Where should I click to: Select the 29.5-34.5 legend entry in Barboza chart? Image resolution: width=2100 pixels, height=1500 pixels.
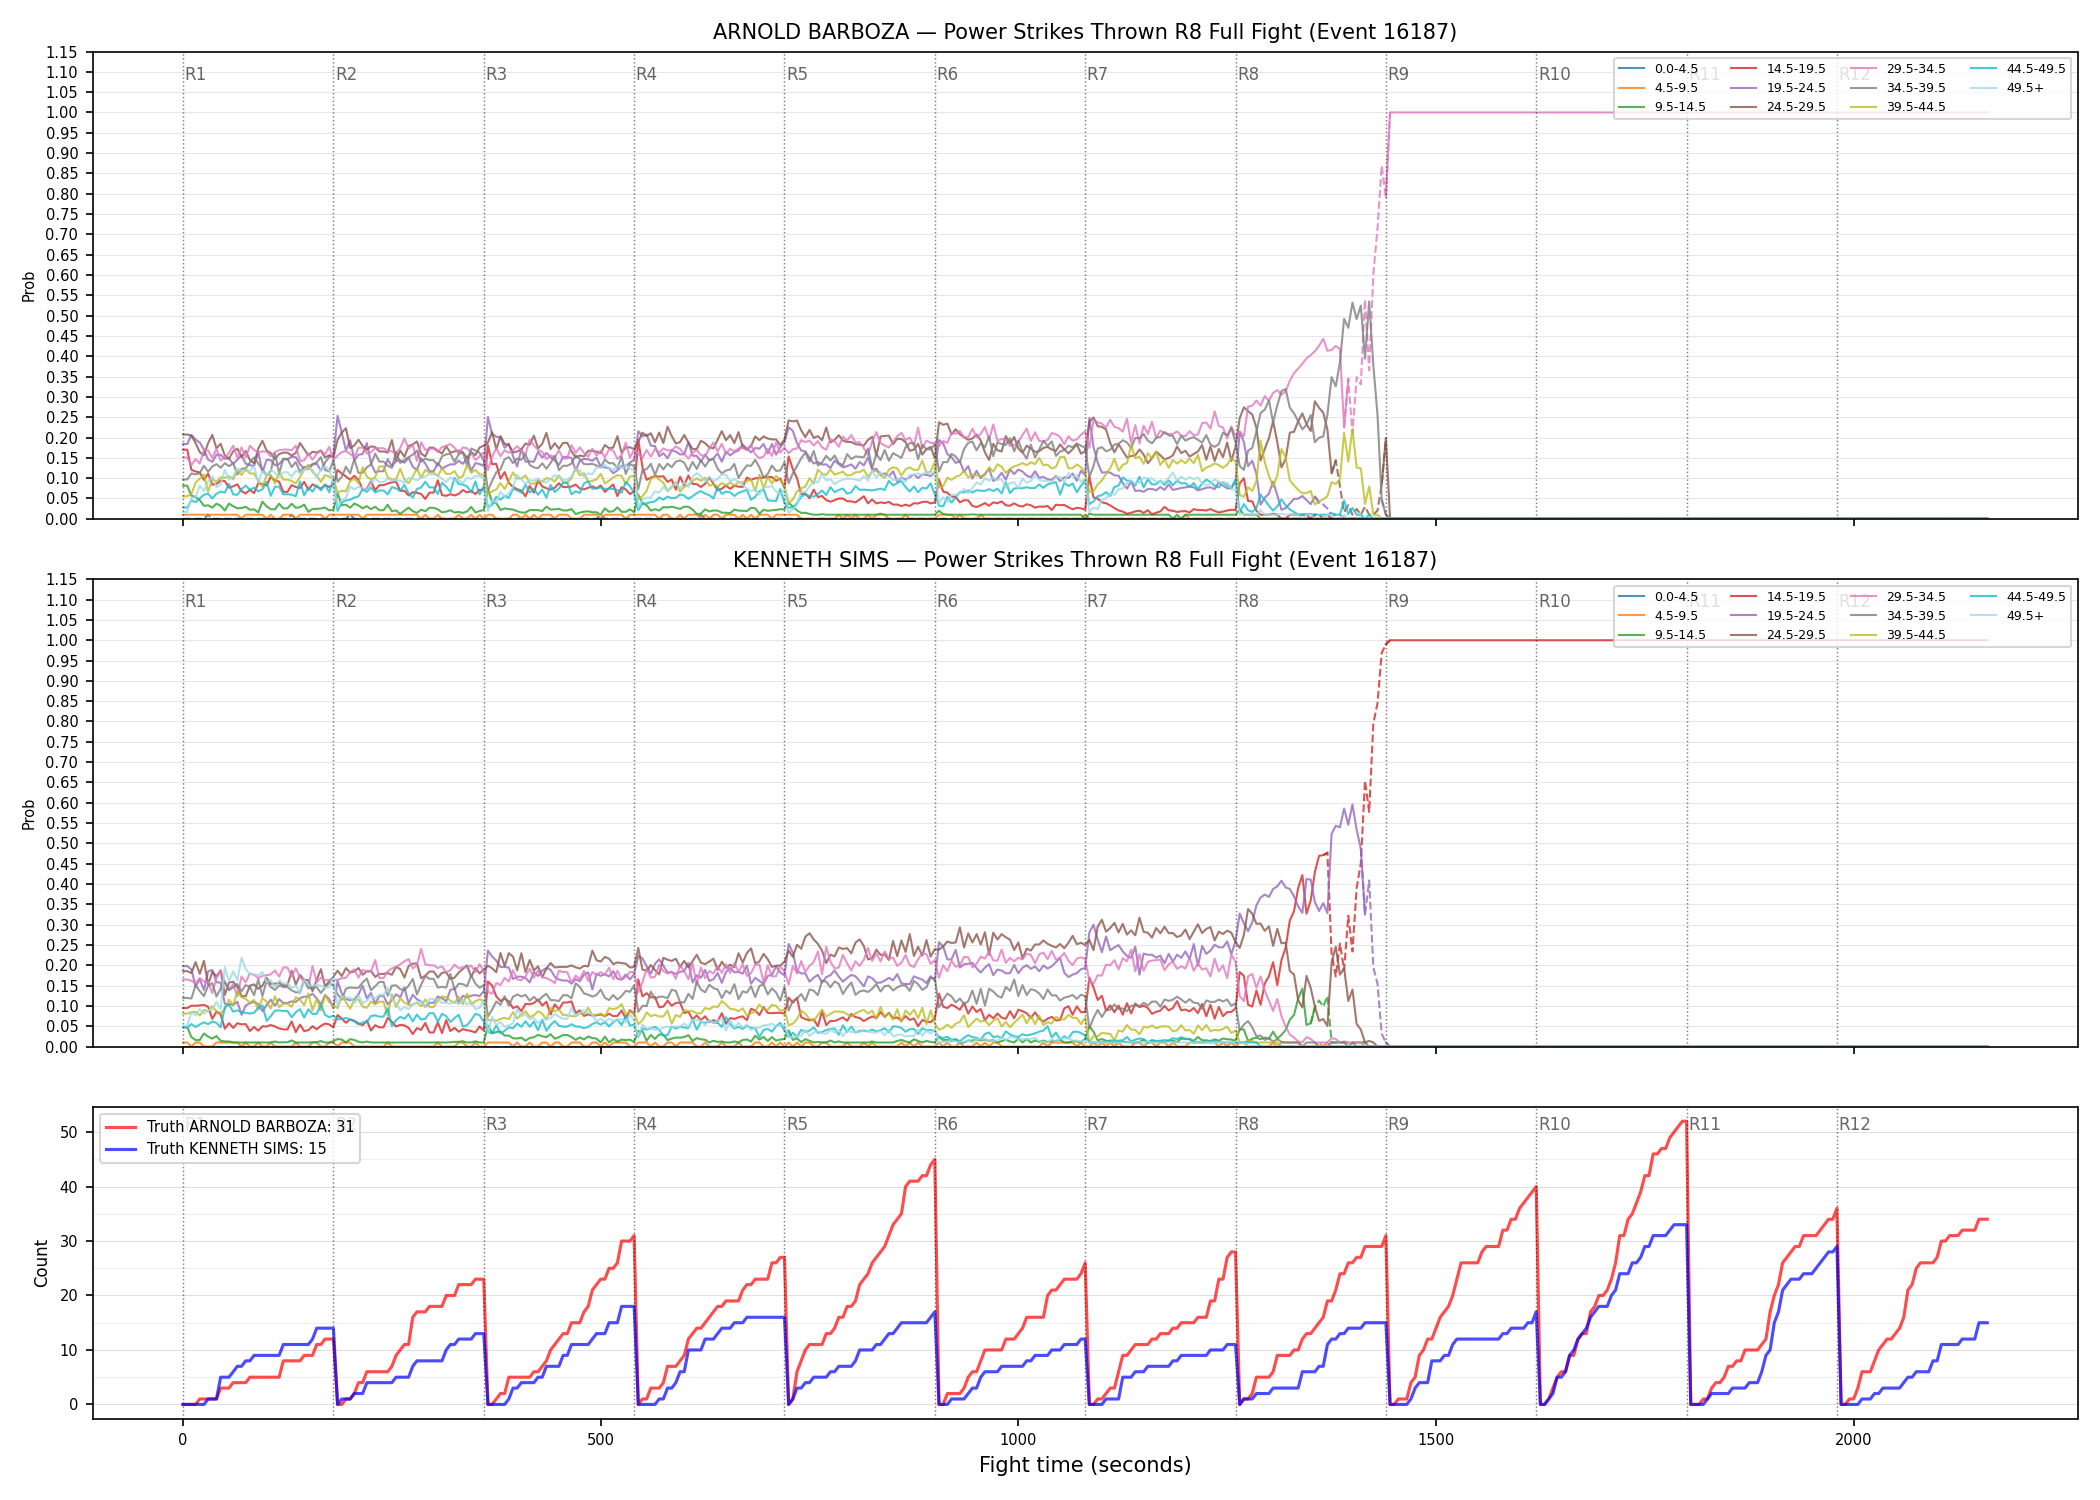(x=1898, y=69)
